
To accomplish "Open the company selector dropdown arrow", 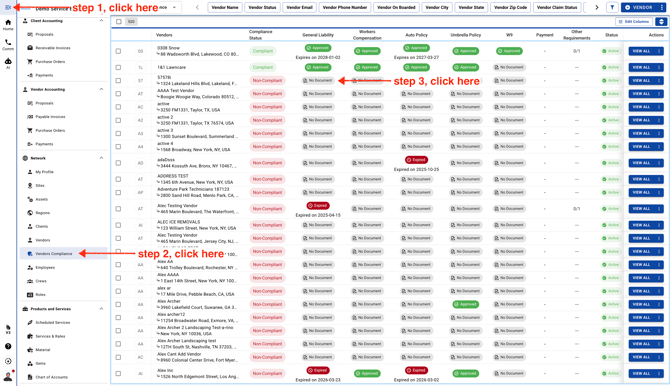I will point(174,7).
